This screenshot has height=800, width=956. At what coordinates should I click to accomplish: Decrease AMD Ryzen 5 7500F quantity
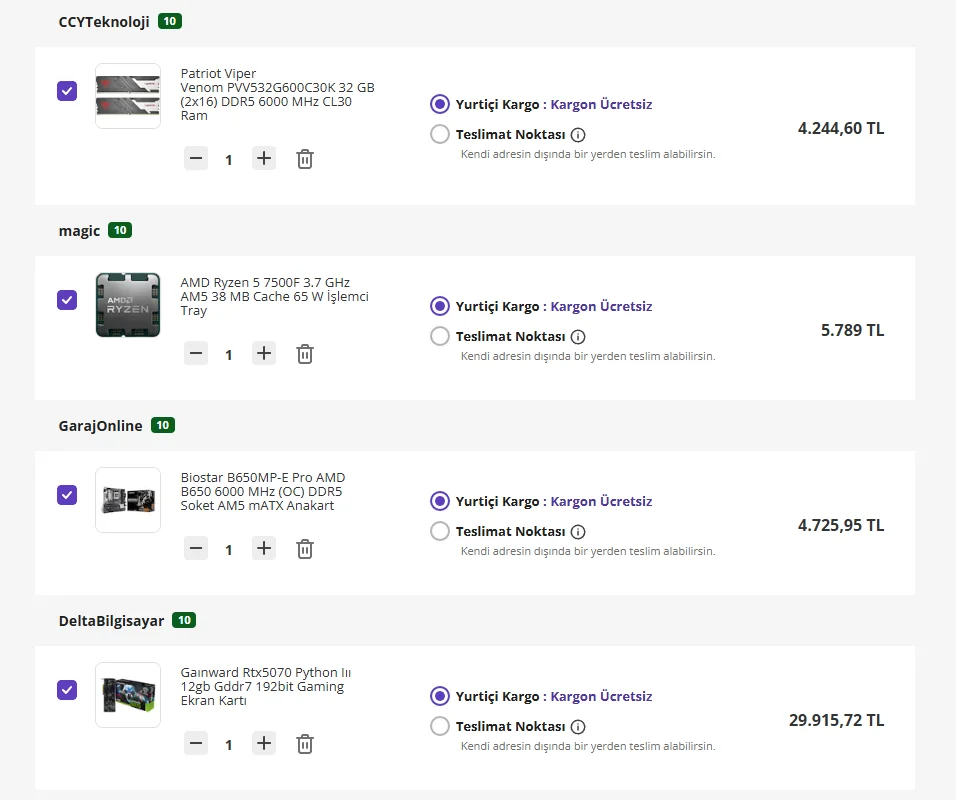[197, 353]
